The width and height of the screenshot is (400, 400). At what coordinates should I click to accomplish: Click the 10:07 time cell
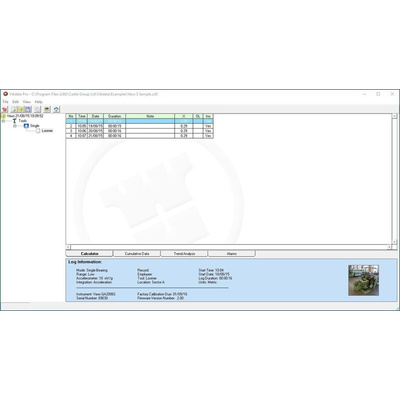pos(82,136)
